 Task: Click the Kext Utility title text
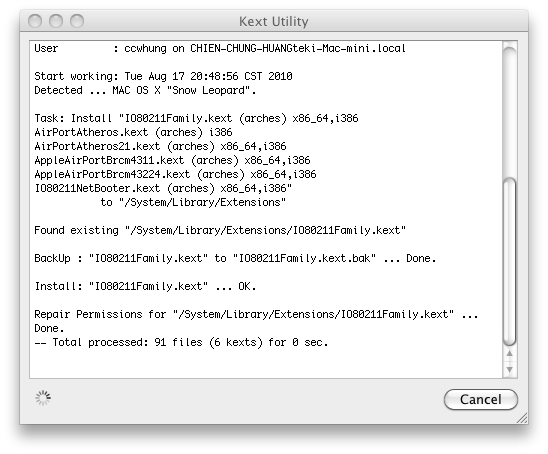click(274, 21)
